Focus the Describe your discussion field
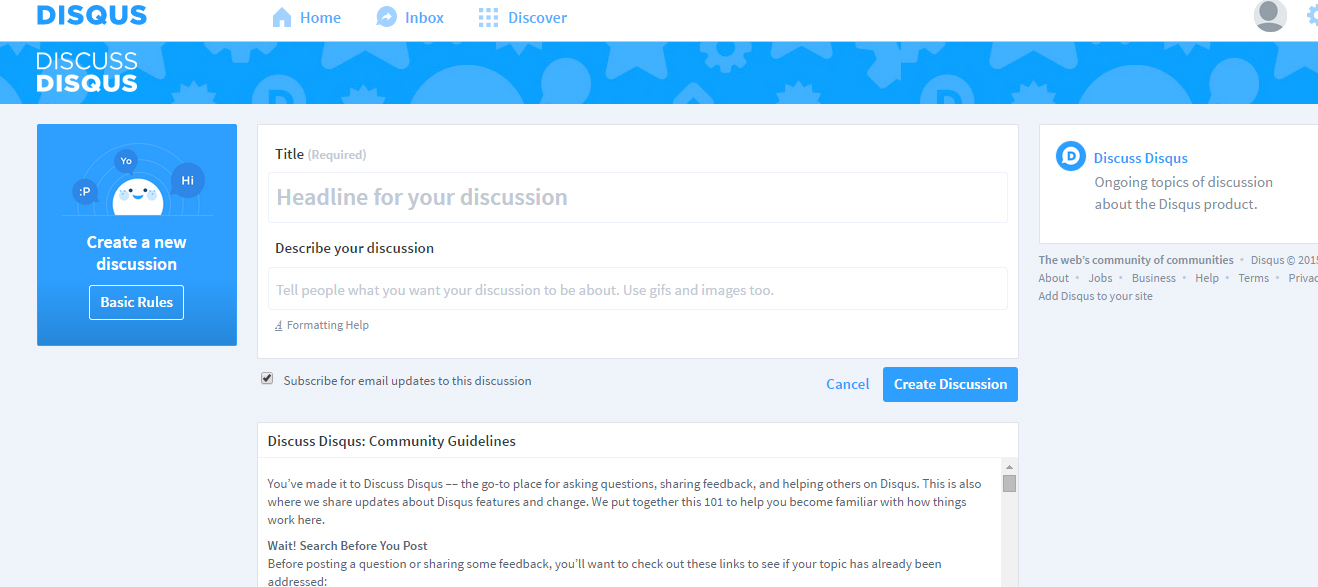Screen dimensions: 1318x587 [x=638, y=289]
